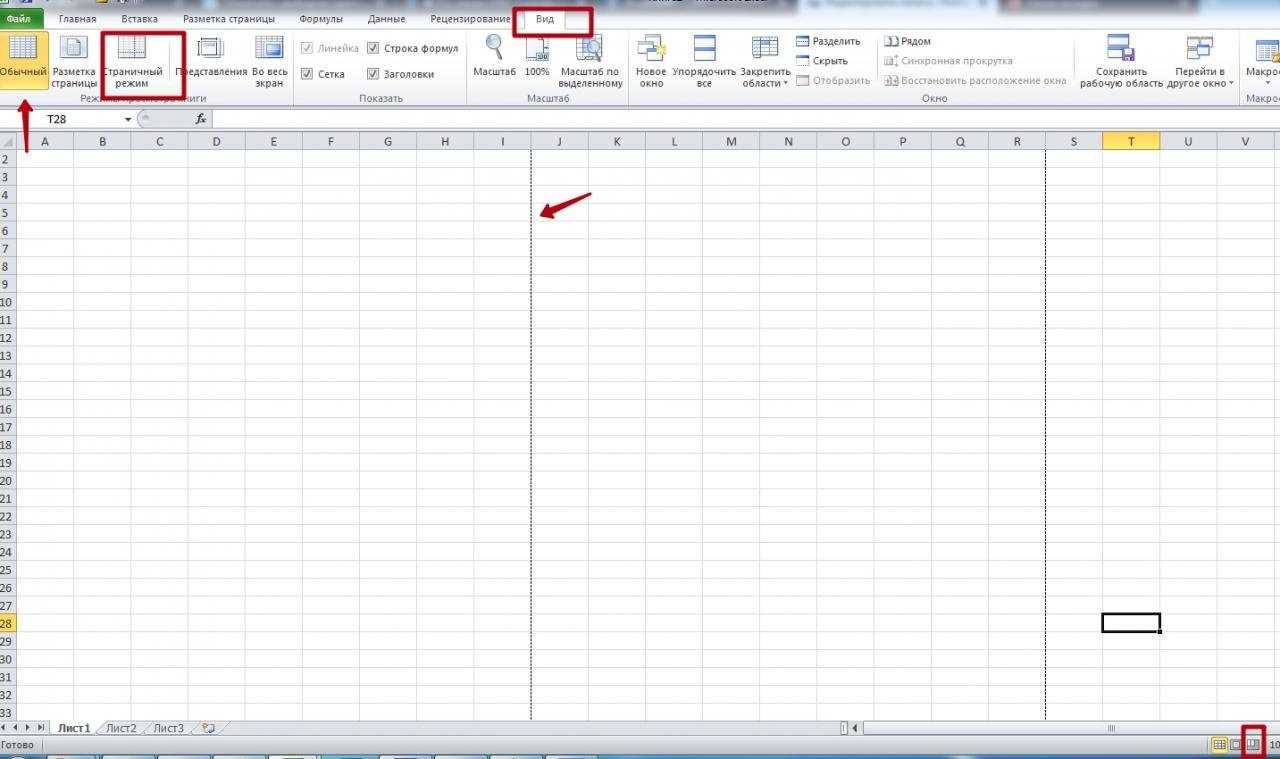Activate Страничный режим page break preview
The image size is (1280, 759).
[x=132, y=60]
